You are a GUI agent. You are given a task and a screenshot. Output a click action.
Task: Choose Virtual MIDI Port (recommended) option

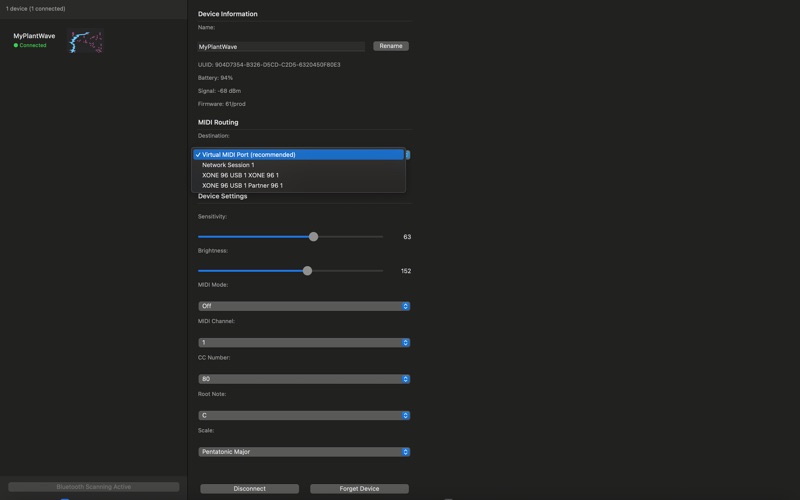pos(298,155)
